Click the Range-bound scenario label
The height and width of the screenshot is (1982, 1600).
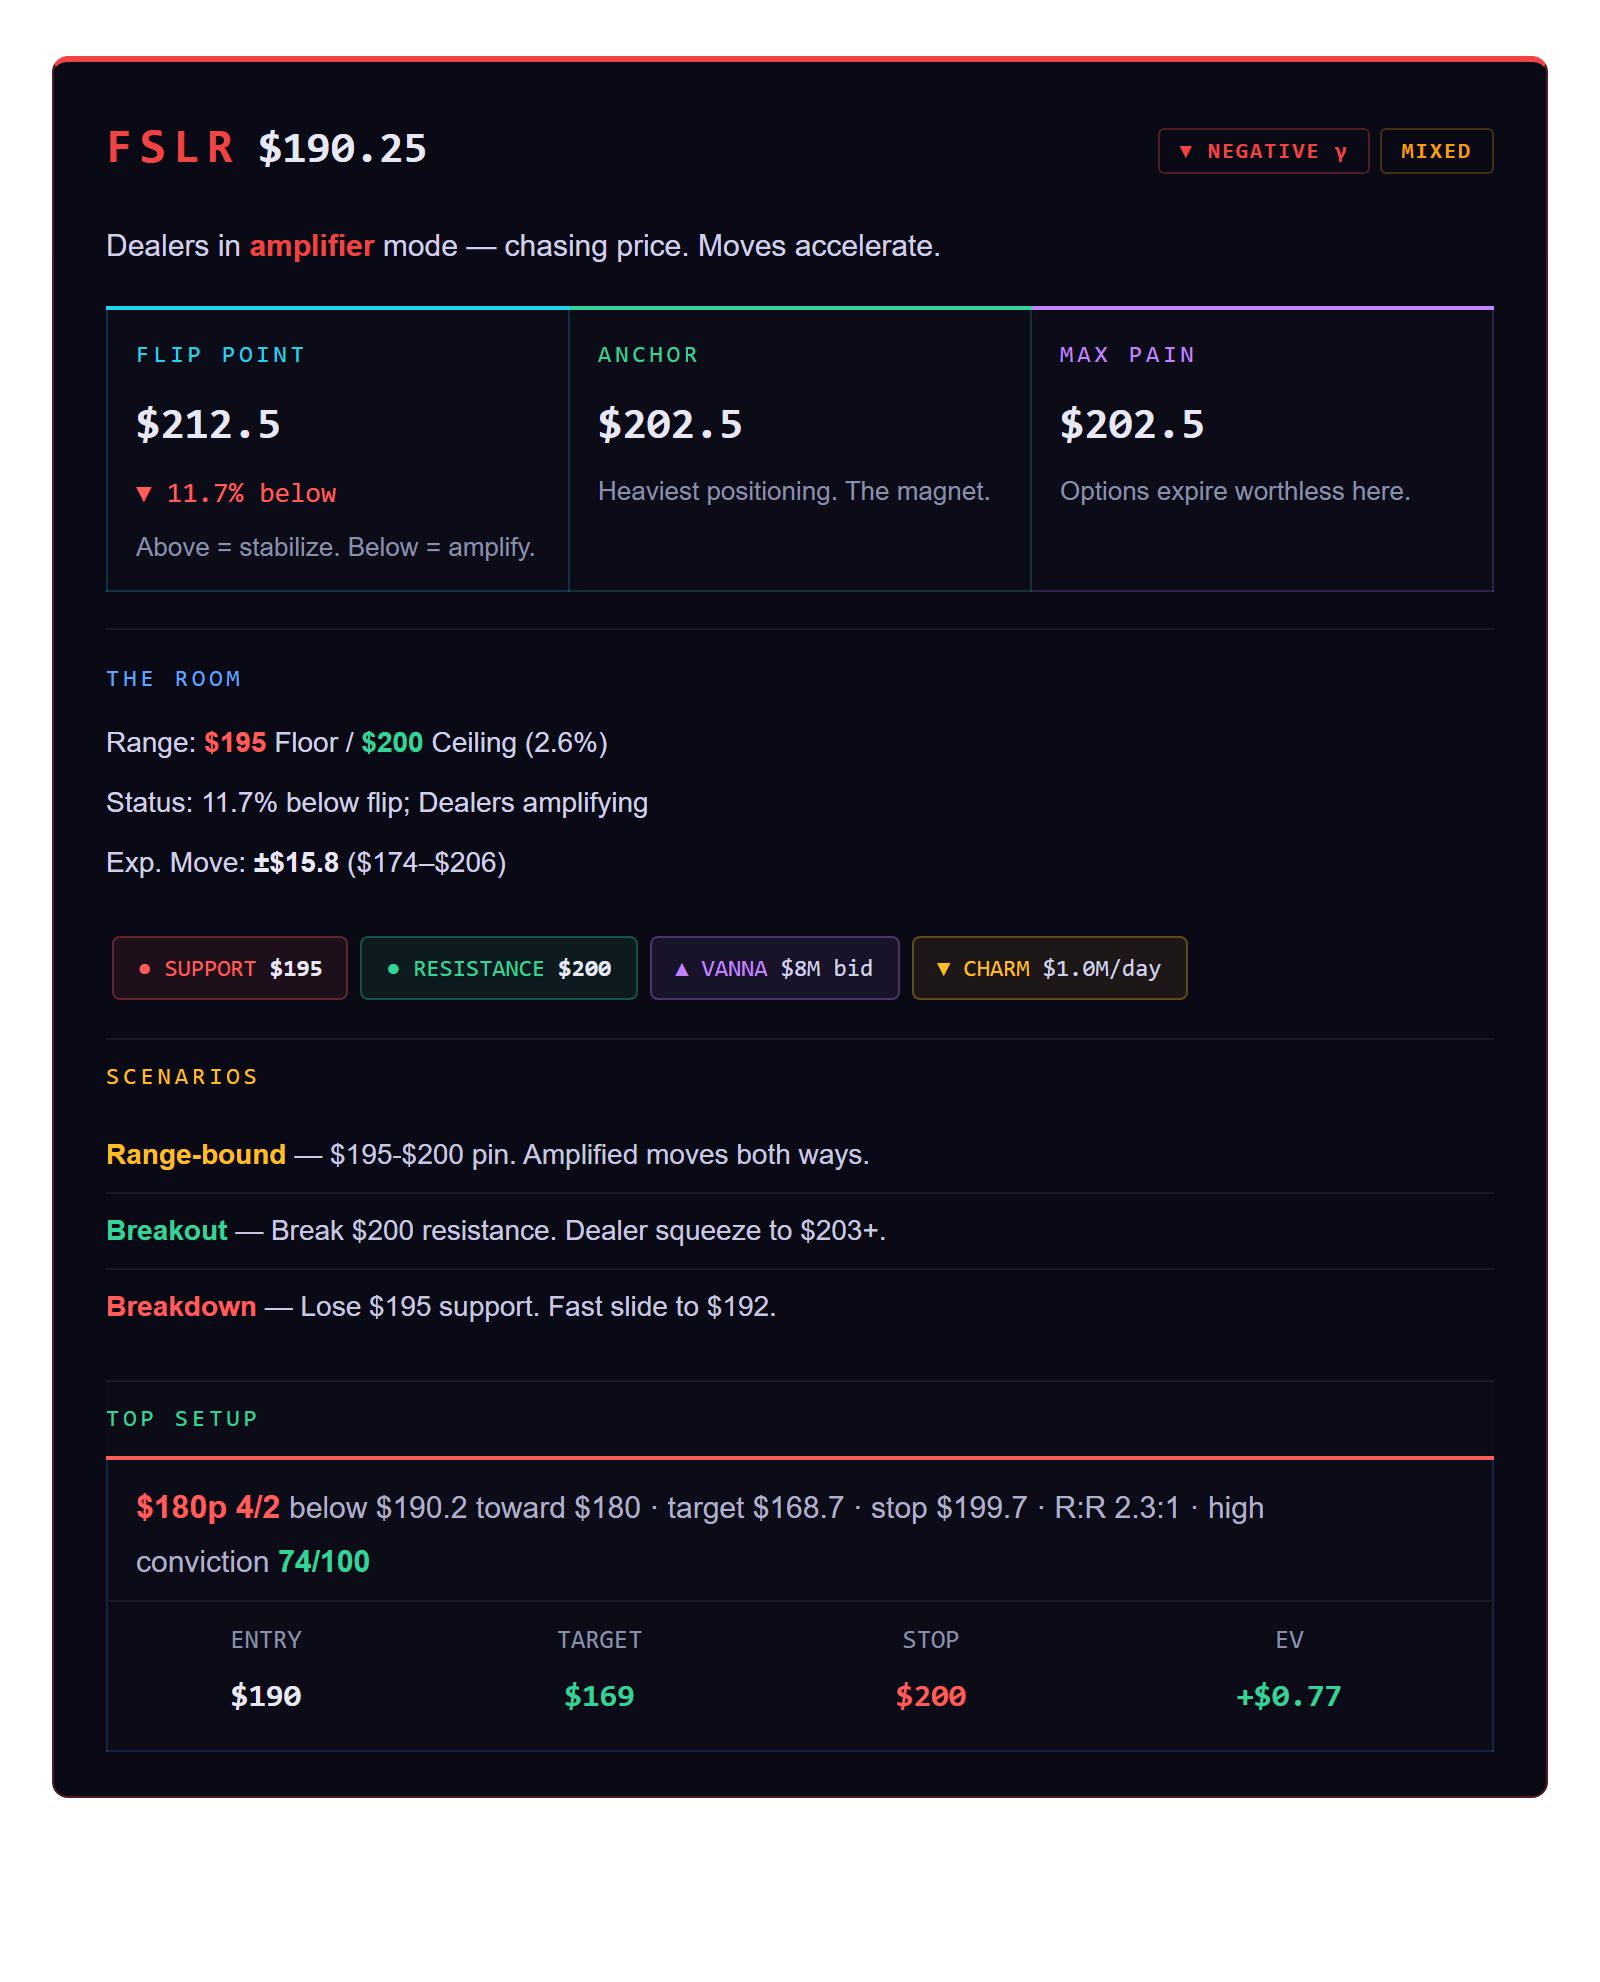coord(196,1155)
